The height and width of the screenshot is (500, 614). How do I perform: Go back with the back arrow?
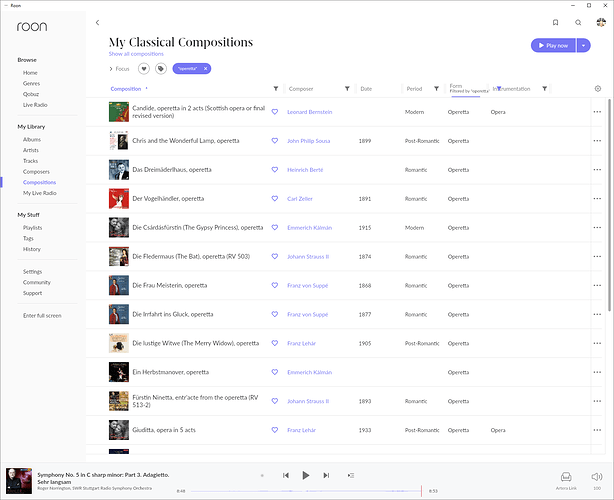pos(98,23)
